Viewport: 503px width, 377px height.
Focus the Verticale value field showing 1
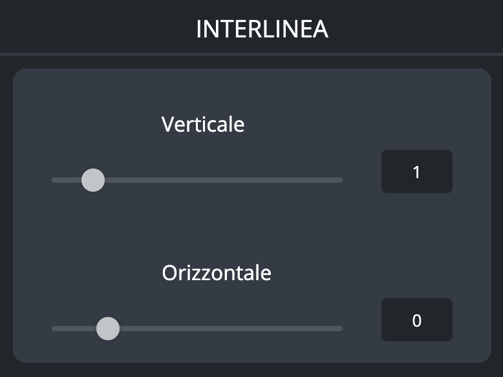(x=417, y=171)
